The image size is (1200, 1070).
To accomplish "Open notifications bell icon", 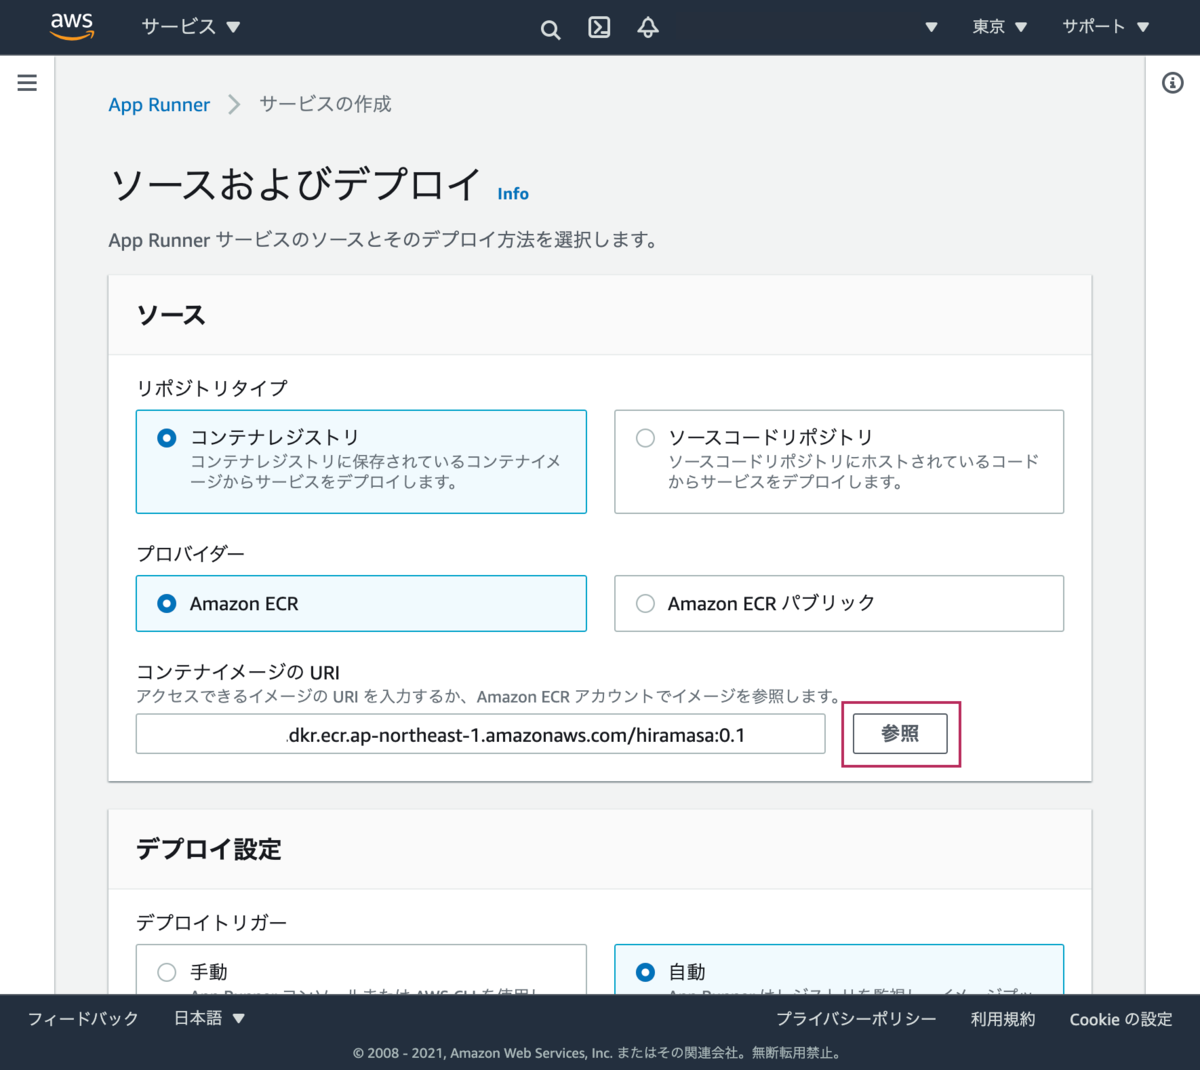I will (648, 27).
